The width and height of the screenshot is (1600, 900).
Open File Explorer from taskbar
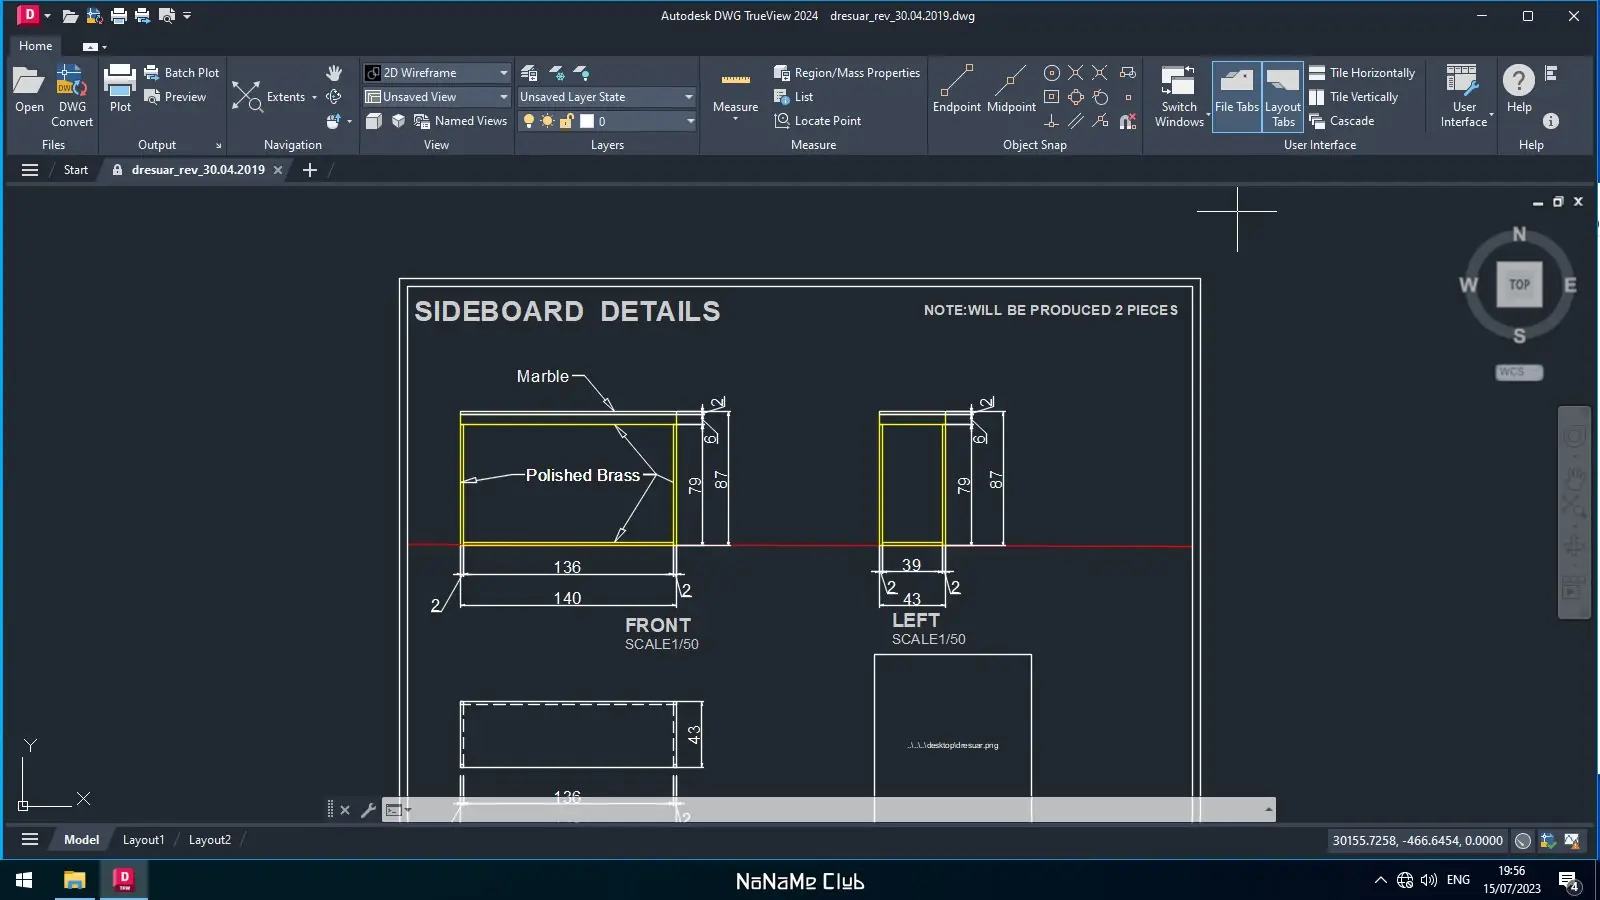click(x=74, y=881)
